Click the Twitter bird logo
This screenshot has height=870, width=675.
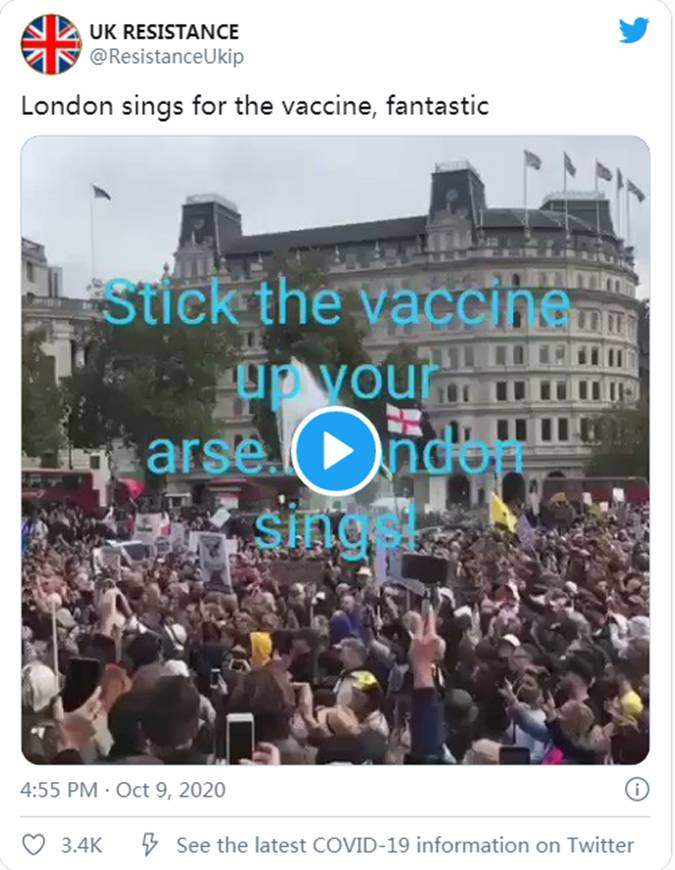(634, 31)
